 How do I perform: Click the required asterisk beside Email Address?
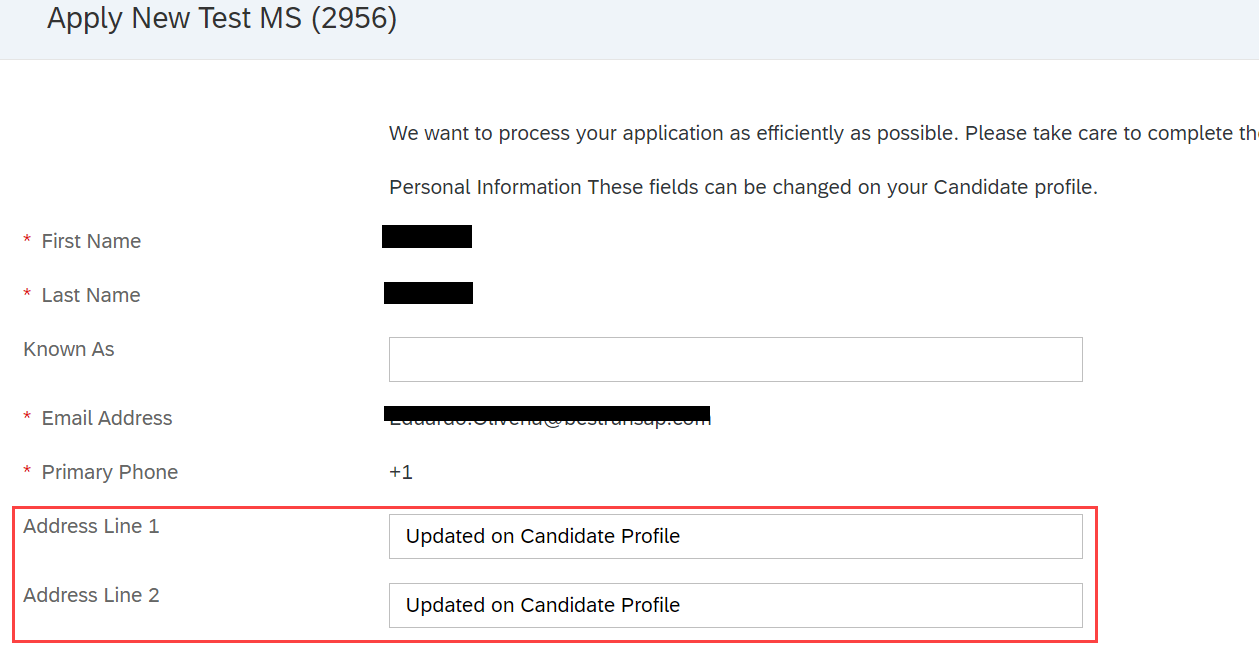tap(27, 417)
